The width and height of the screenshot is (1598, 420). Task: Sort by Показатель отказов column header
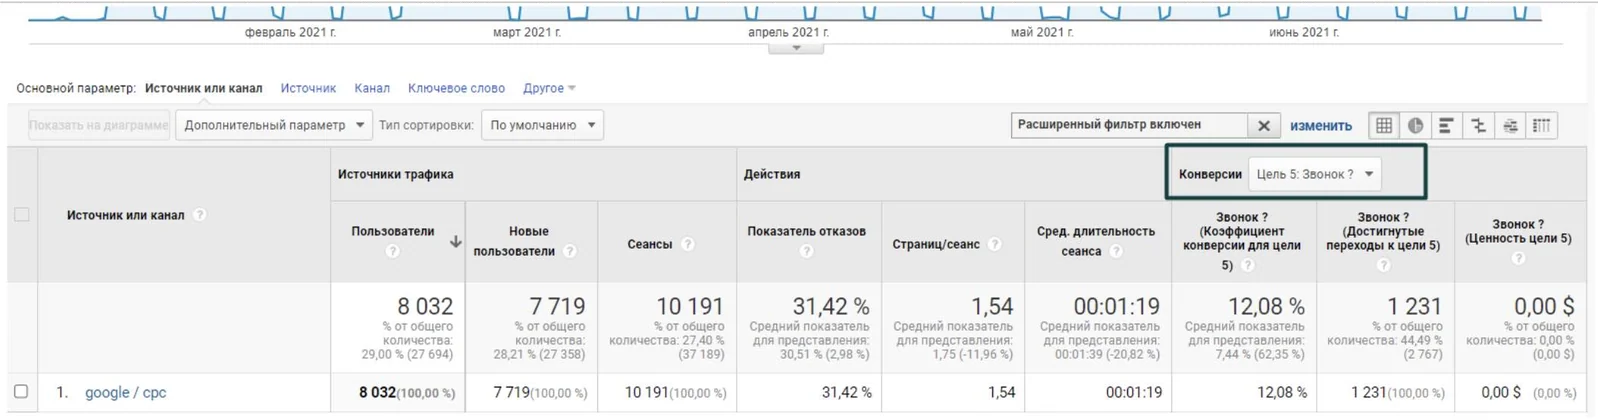[x=807, y=231]
